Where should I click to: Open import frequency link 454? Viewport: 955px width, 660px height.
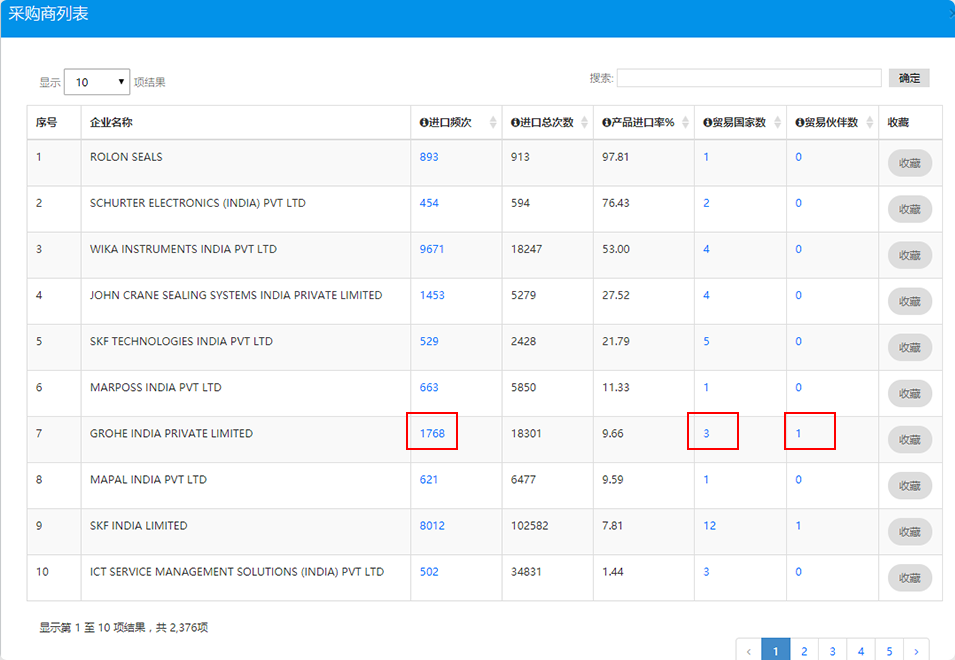429,203
